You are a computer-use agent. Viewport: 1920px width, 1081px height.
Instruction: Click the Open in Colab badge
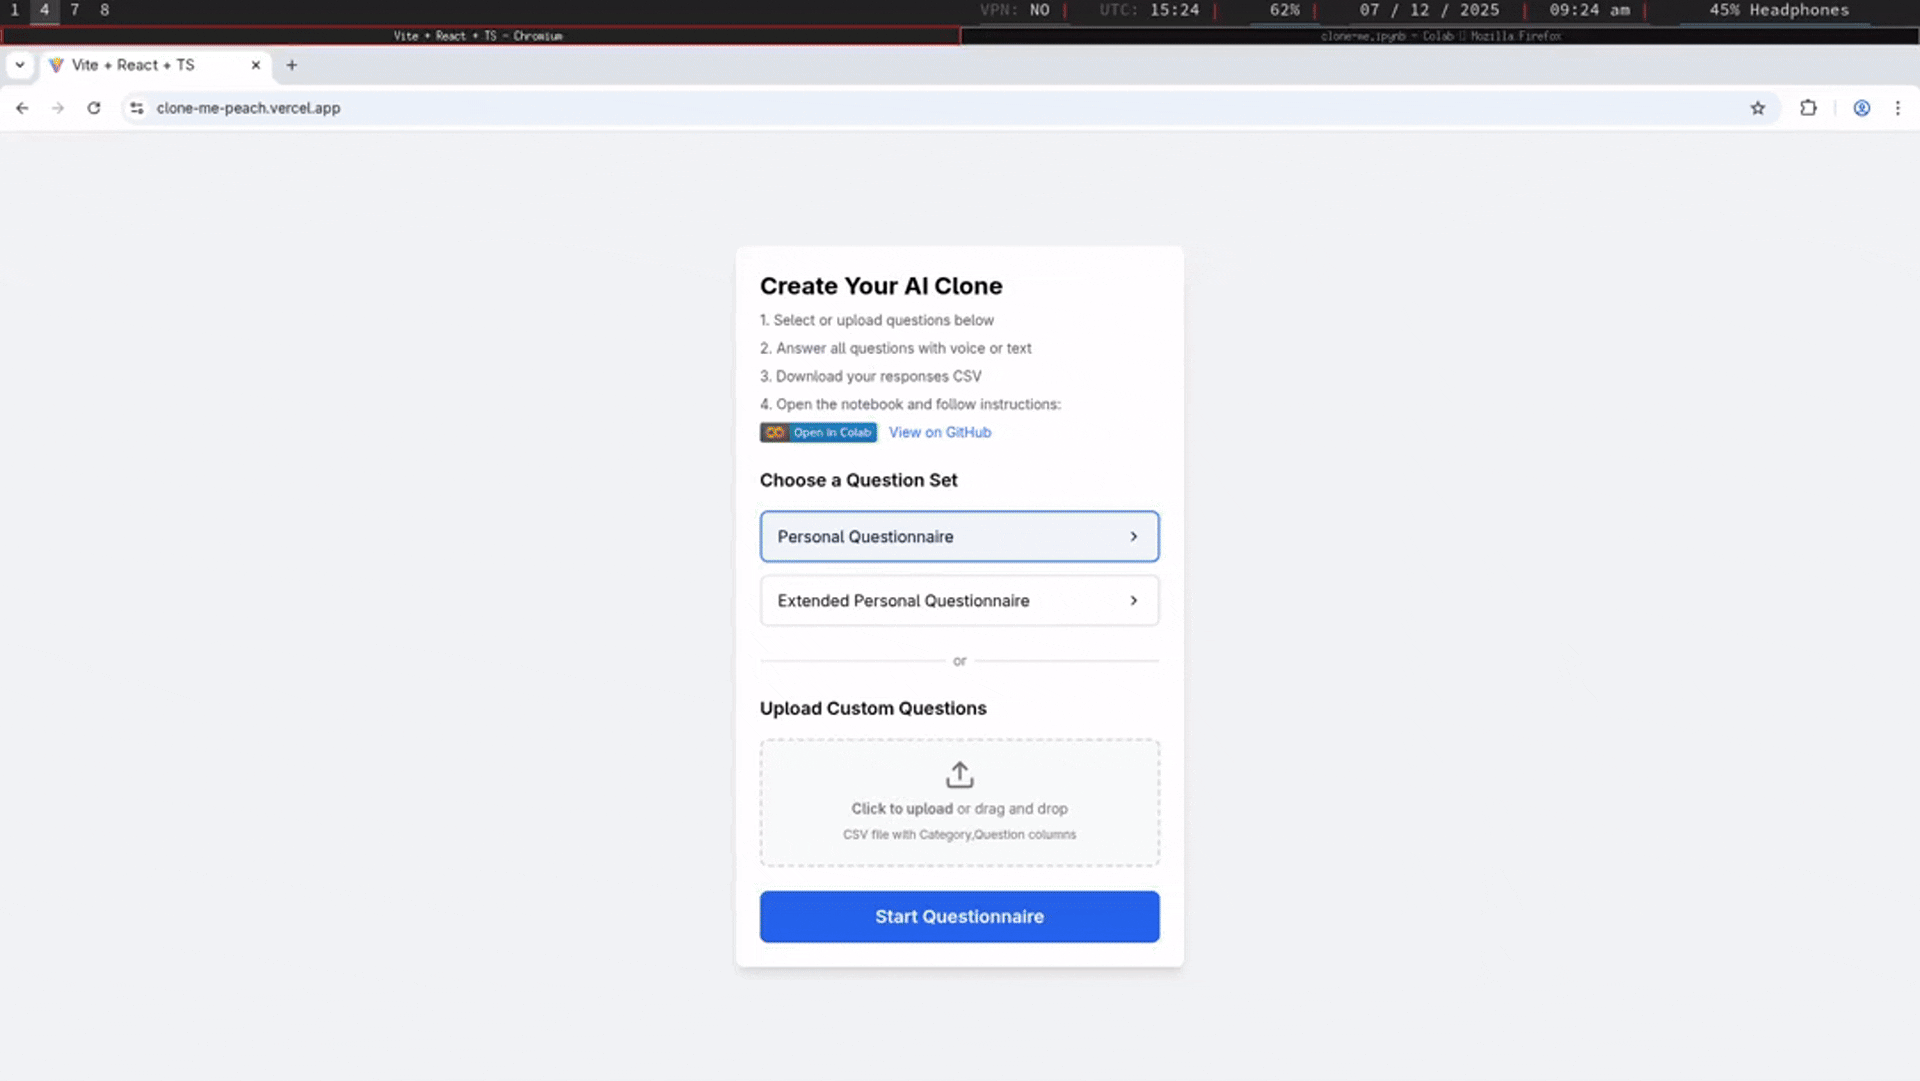coord(818,432)
